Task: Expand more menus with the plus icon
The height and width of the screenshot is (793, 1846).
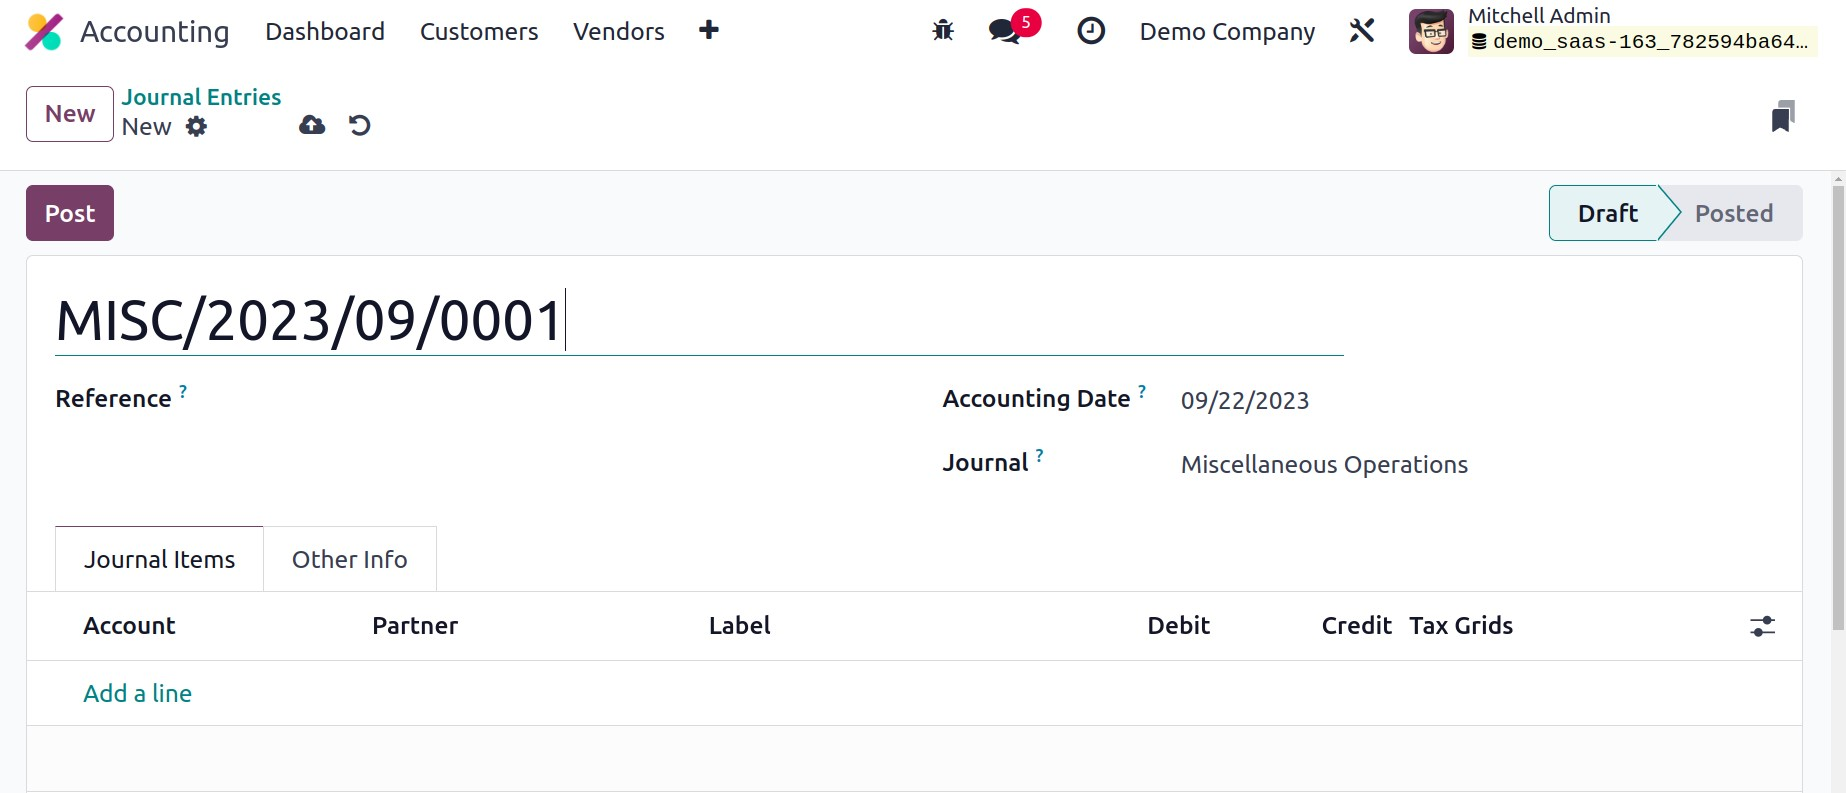Action: click(709, 31)
